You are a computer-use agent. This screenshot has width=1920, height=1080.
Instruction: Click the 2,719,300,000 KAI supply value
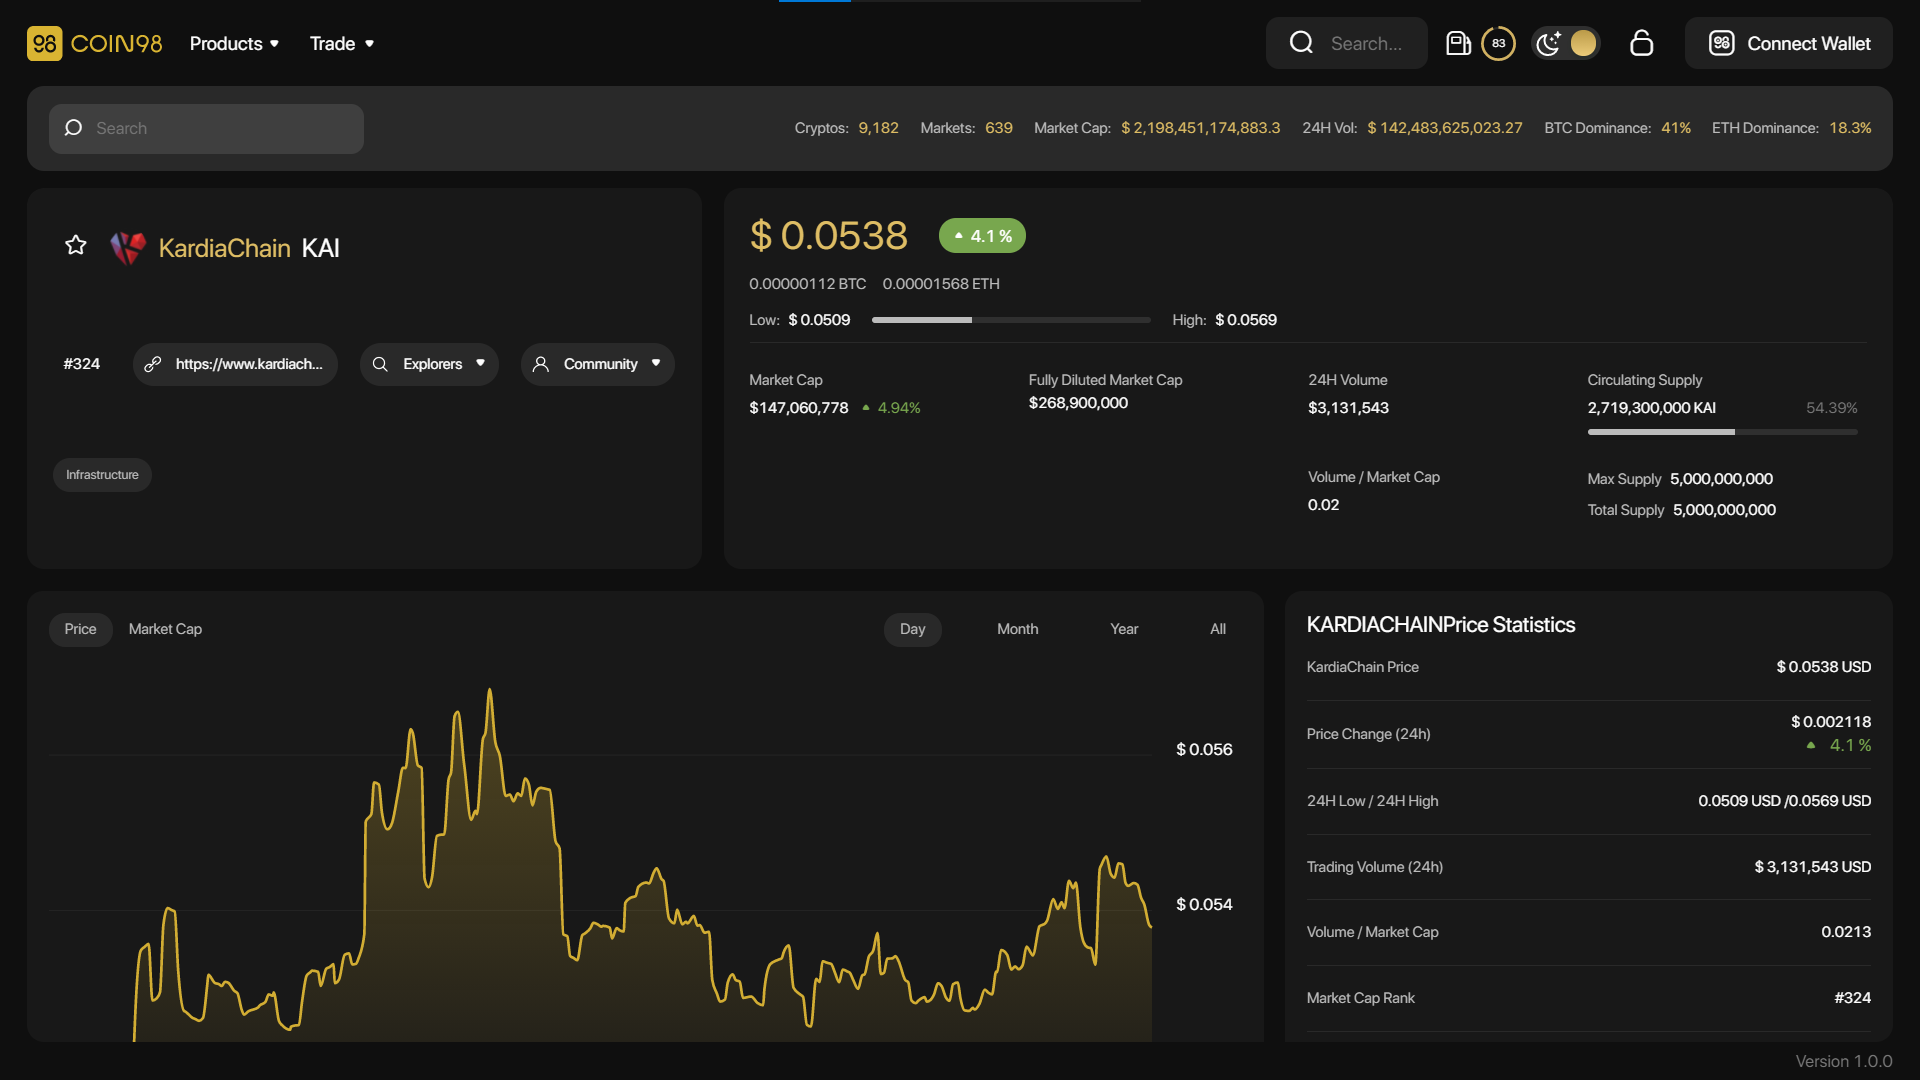[1651, 408]
